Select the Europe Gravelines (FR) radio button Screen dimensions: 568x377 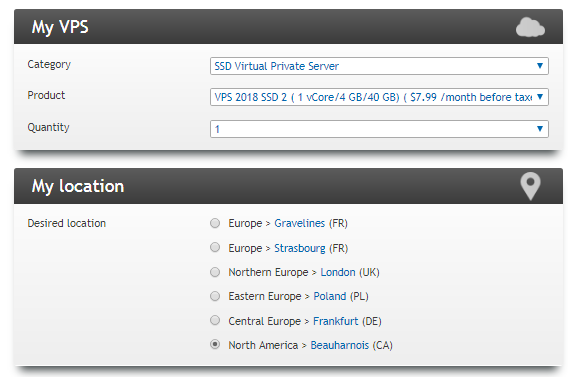[x=215, y=223]
